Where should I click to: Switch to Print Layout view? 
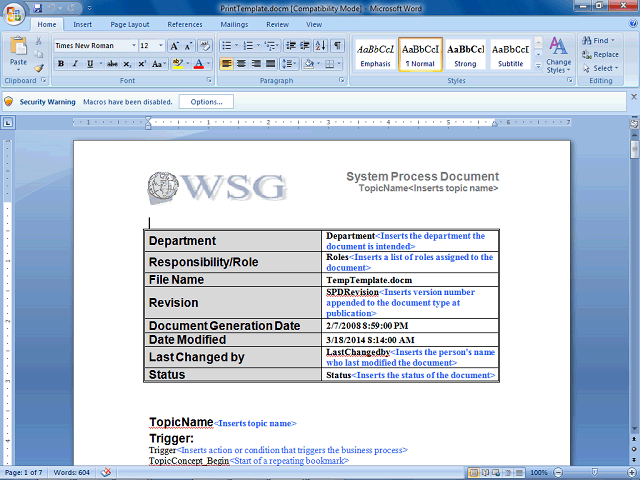[x=473, y=473]
